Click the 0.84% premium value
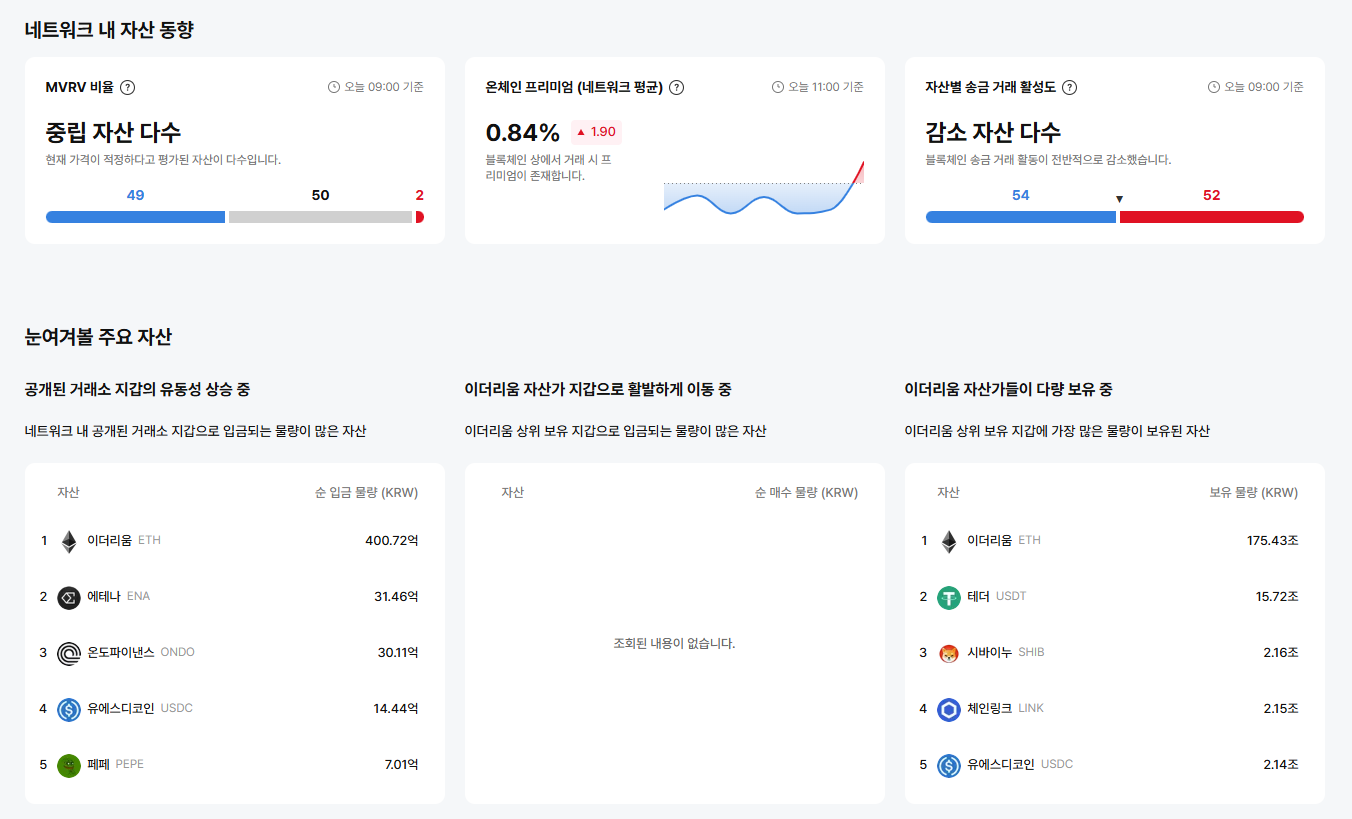 point(522,132)
